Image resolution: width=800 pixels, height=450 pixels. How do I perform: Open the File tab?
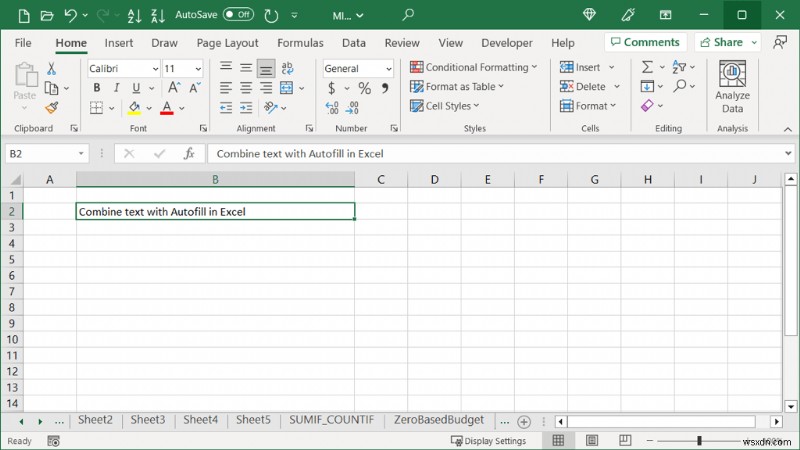pyautogui.click(x=23, y=43)
